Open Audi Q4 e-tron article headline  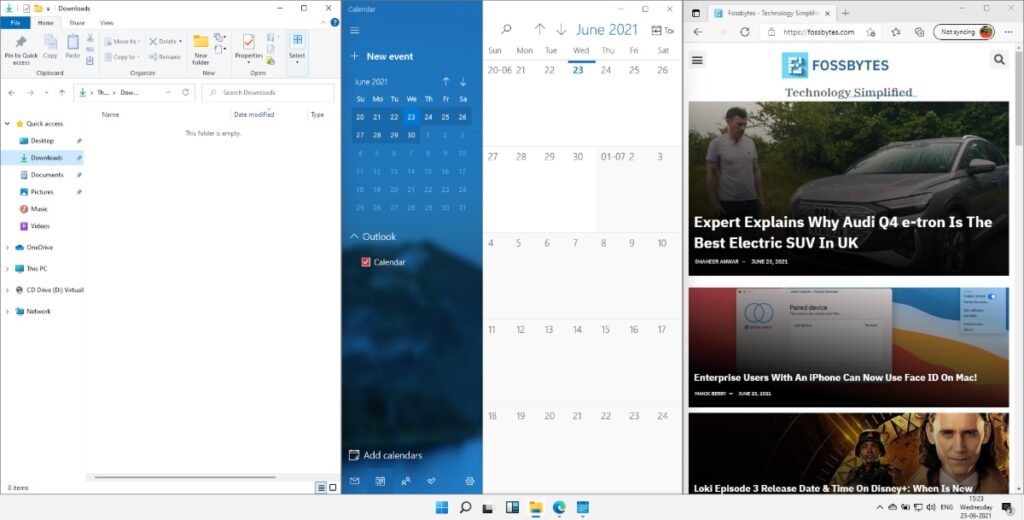(x=842, y=232)
